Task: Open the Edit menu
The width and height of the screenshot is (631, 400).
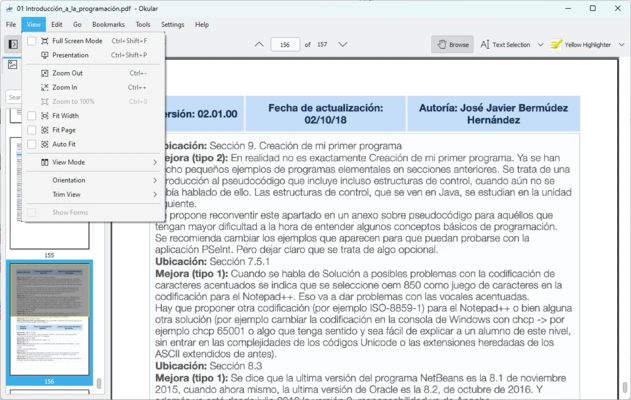Action: point(57,25)
